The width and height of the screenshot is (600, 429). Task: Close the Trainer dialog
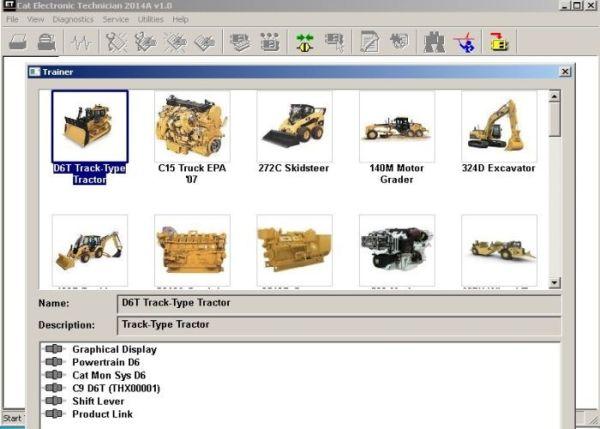click(x=565, y=72)
